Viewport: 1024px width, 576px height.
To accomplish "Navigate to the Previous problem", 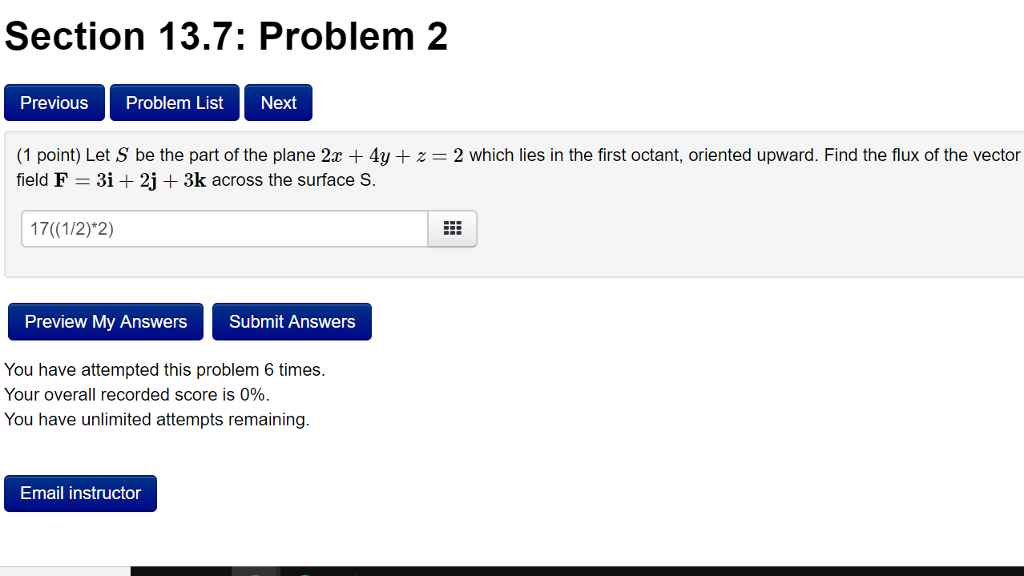I will [x=54, y=102].
